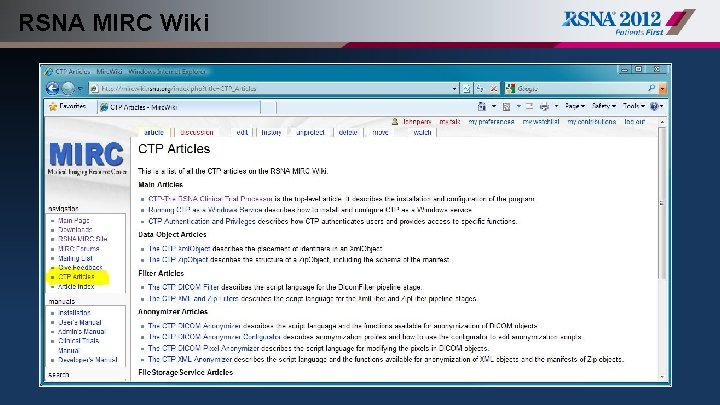The image size is (720, 405).
Task: Switch to the discussion tab
Action: 197,132
